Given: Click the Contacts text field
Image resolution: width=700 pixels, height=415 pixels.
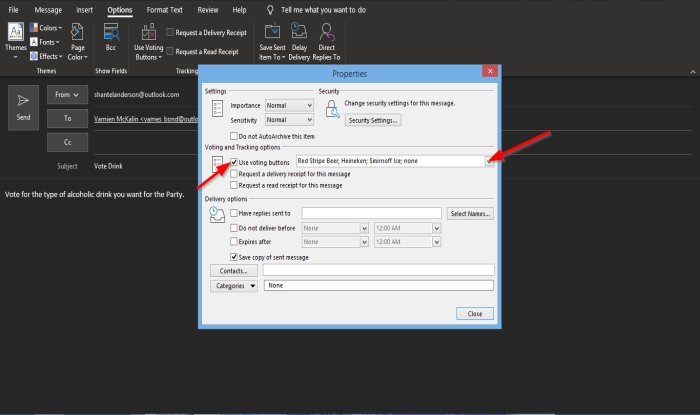Looking at the screenshot, I should (x=379, y=270).
